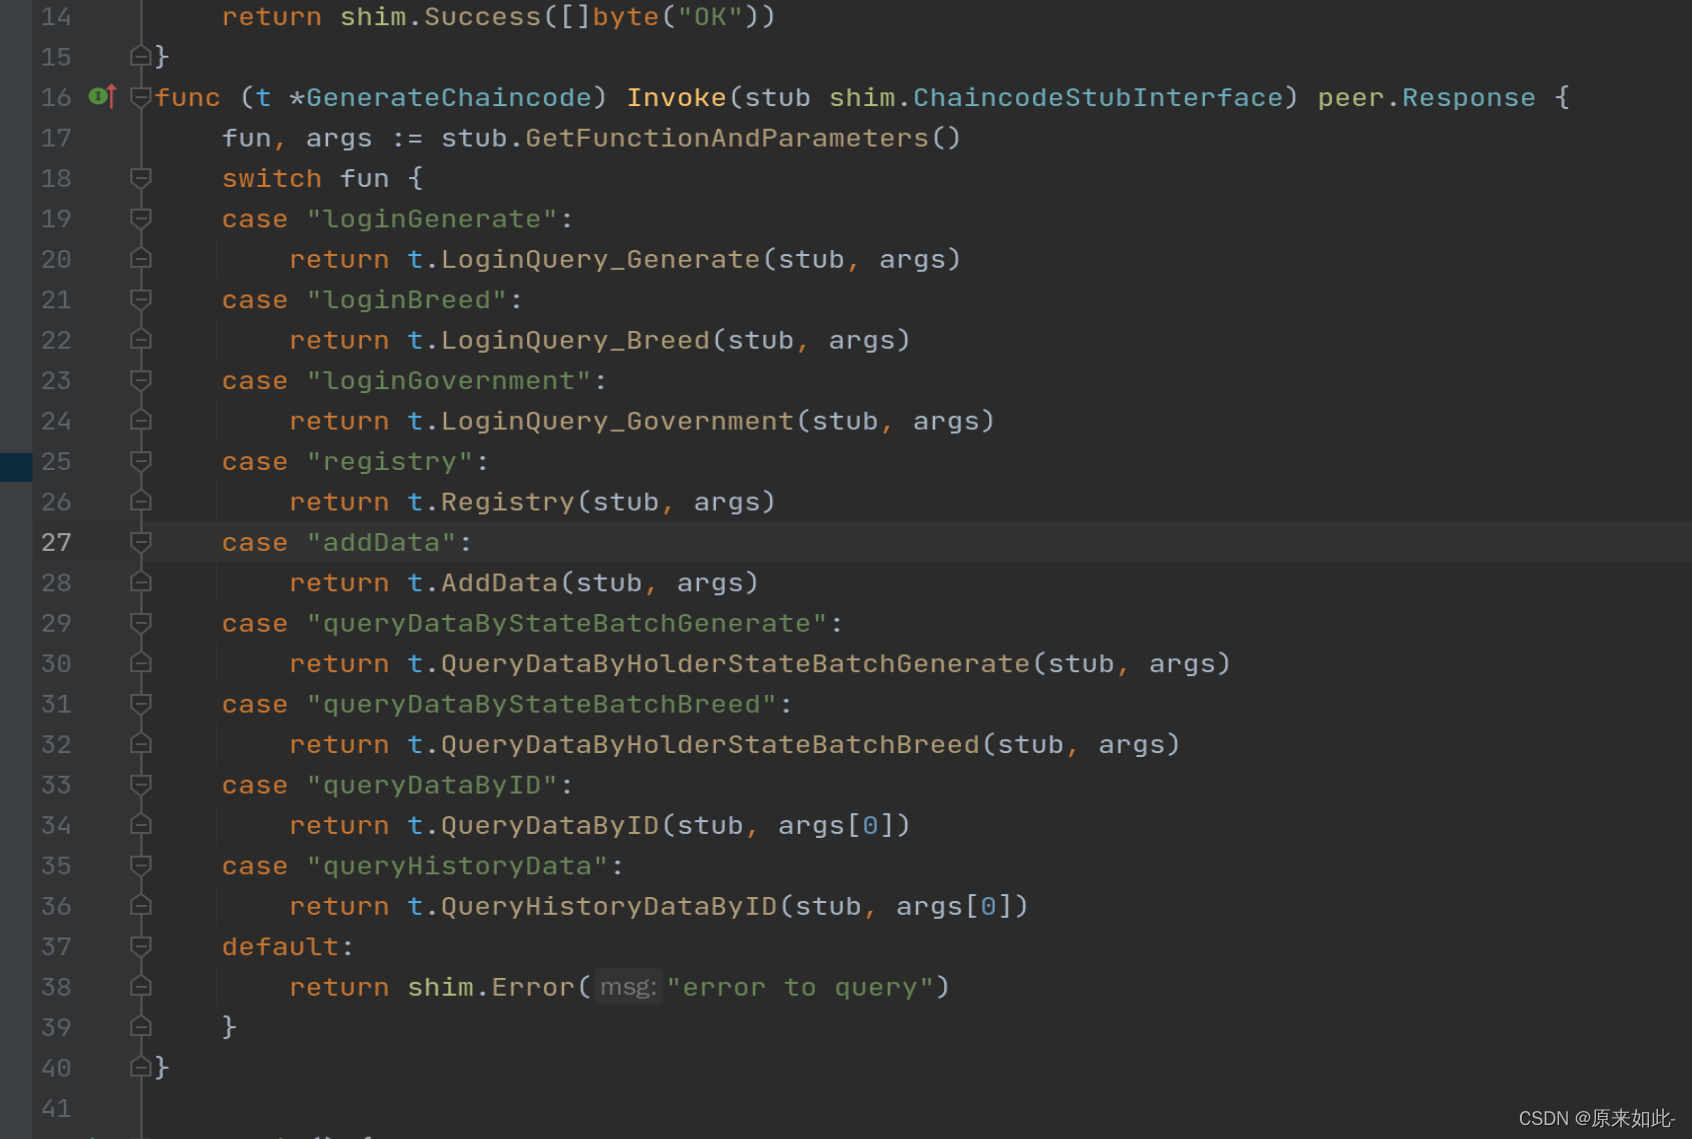The width and height of the screenshot is (1692, 1139).
Task: Click the AddData method call
Action: point(500,583)
